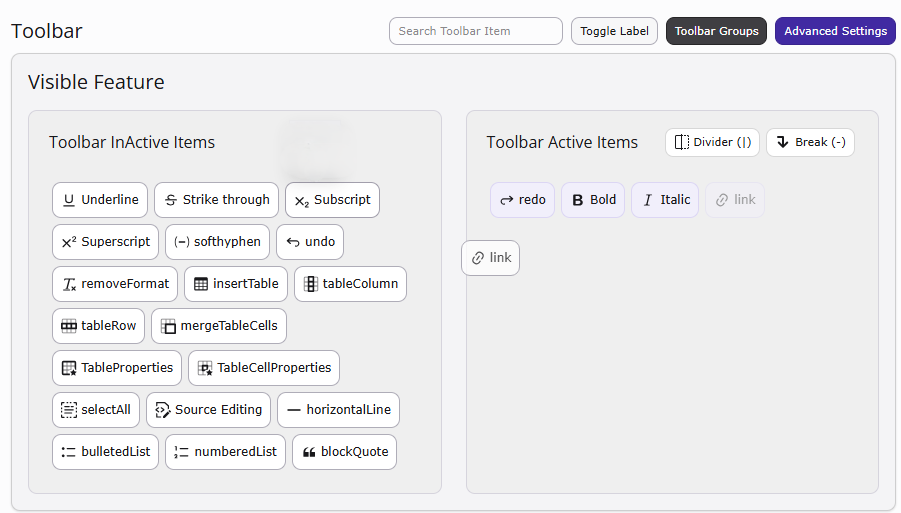Add a Break to active items

point(810,142)
